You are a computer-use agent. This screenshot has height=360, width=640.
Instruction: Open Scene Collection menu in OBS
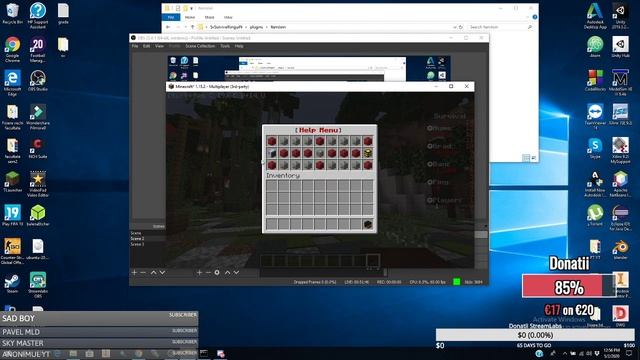click(200, 46)
